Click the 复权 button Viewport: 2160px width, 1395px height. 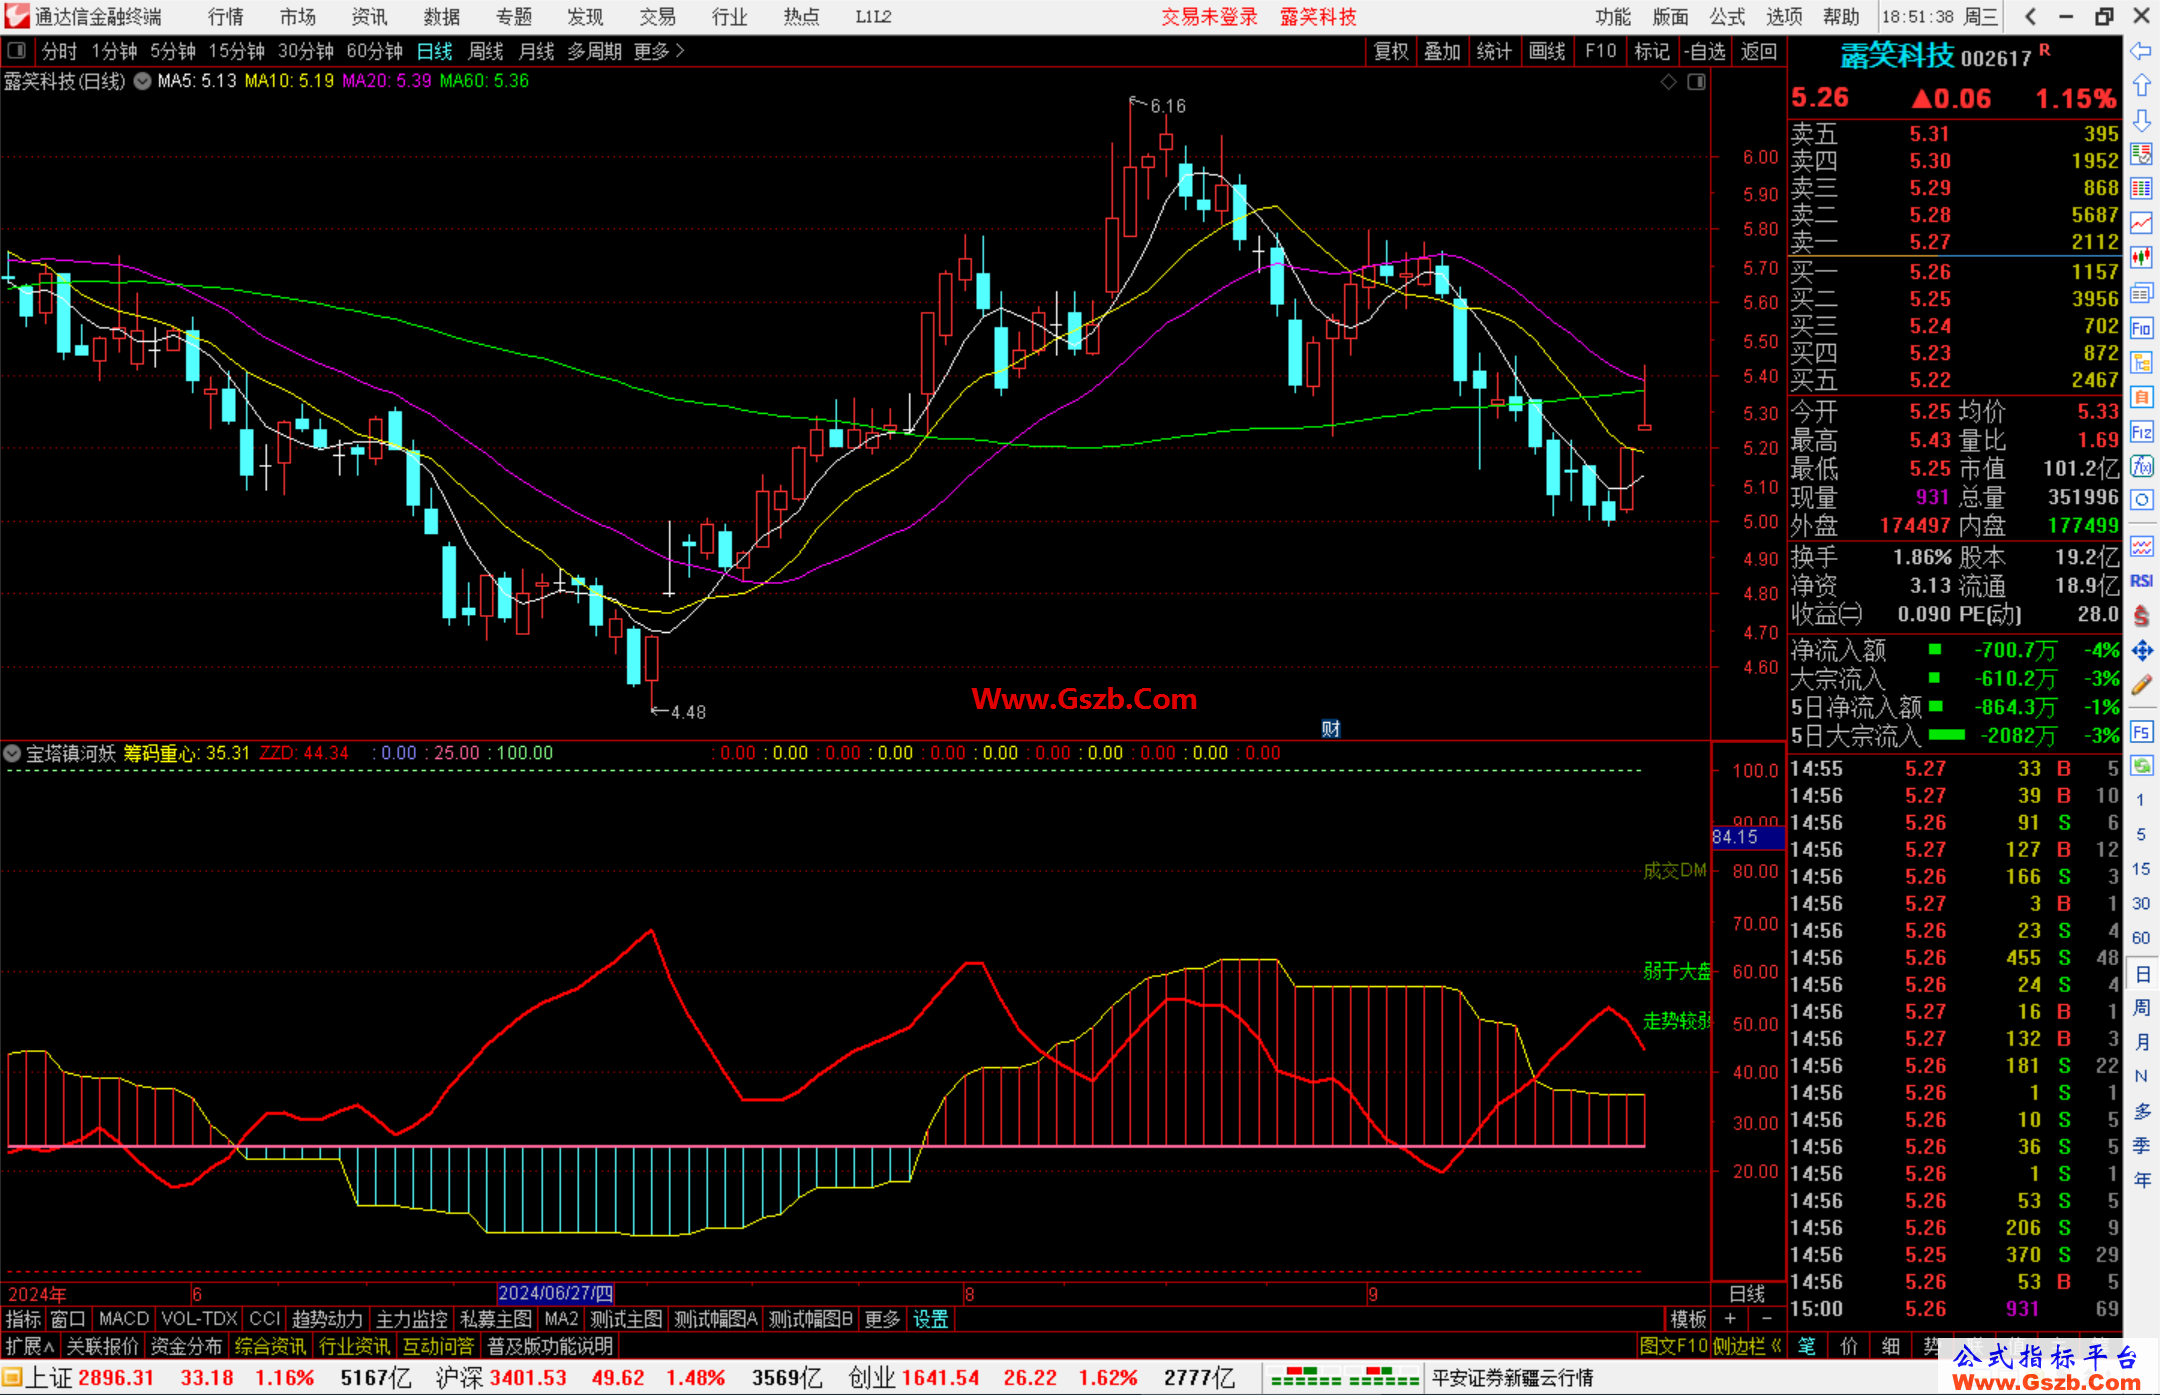1391,51
